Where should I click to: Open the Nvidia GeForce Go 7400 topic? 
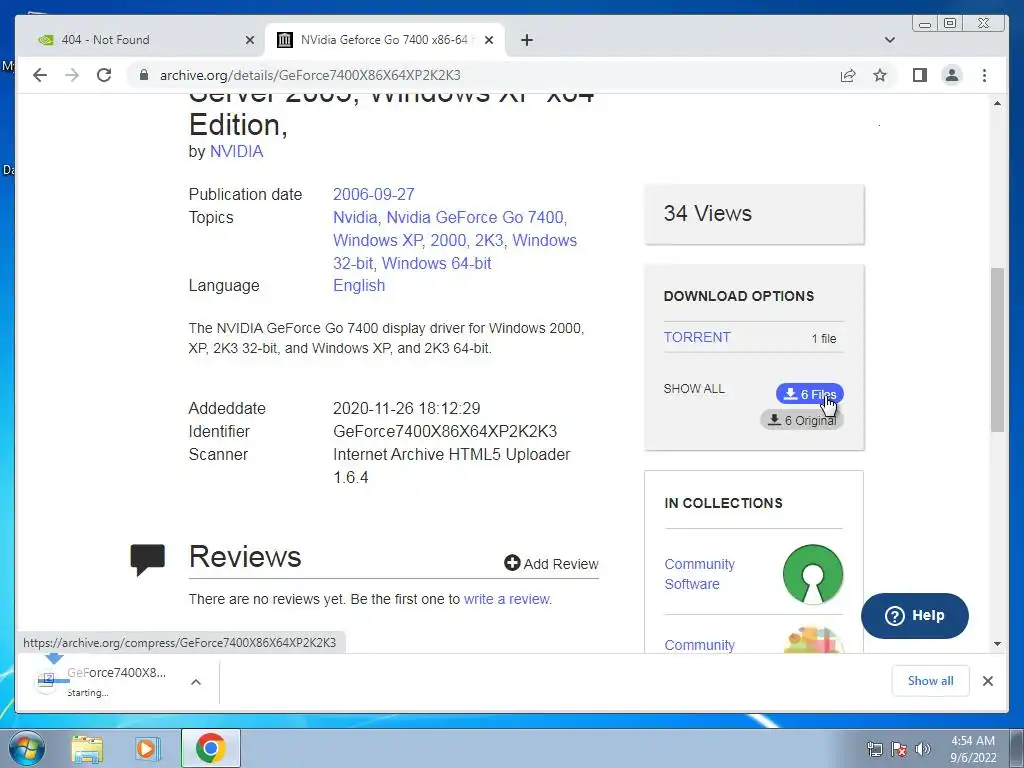pos(475,217)
